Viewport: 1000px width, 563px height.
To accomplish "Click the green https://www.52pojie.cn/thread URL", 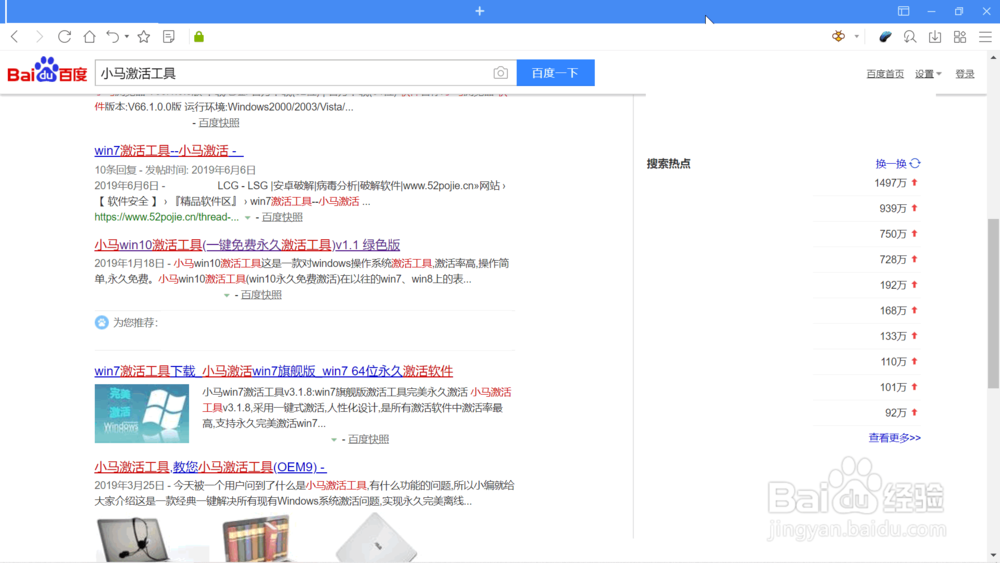I will (x=166, y=217).
